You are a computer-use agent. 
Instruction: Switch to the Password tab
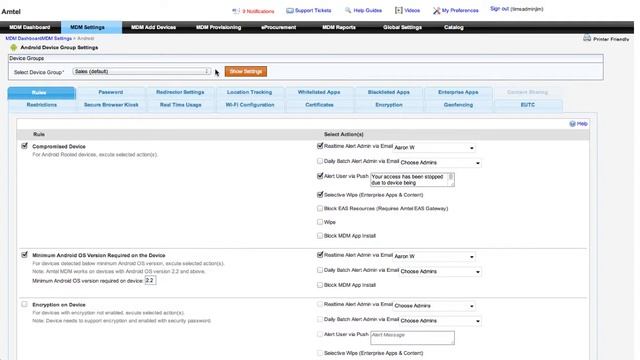point(111,92)
